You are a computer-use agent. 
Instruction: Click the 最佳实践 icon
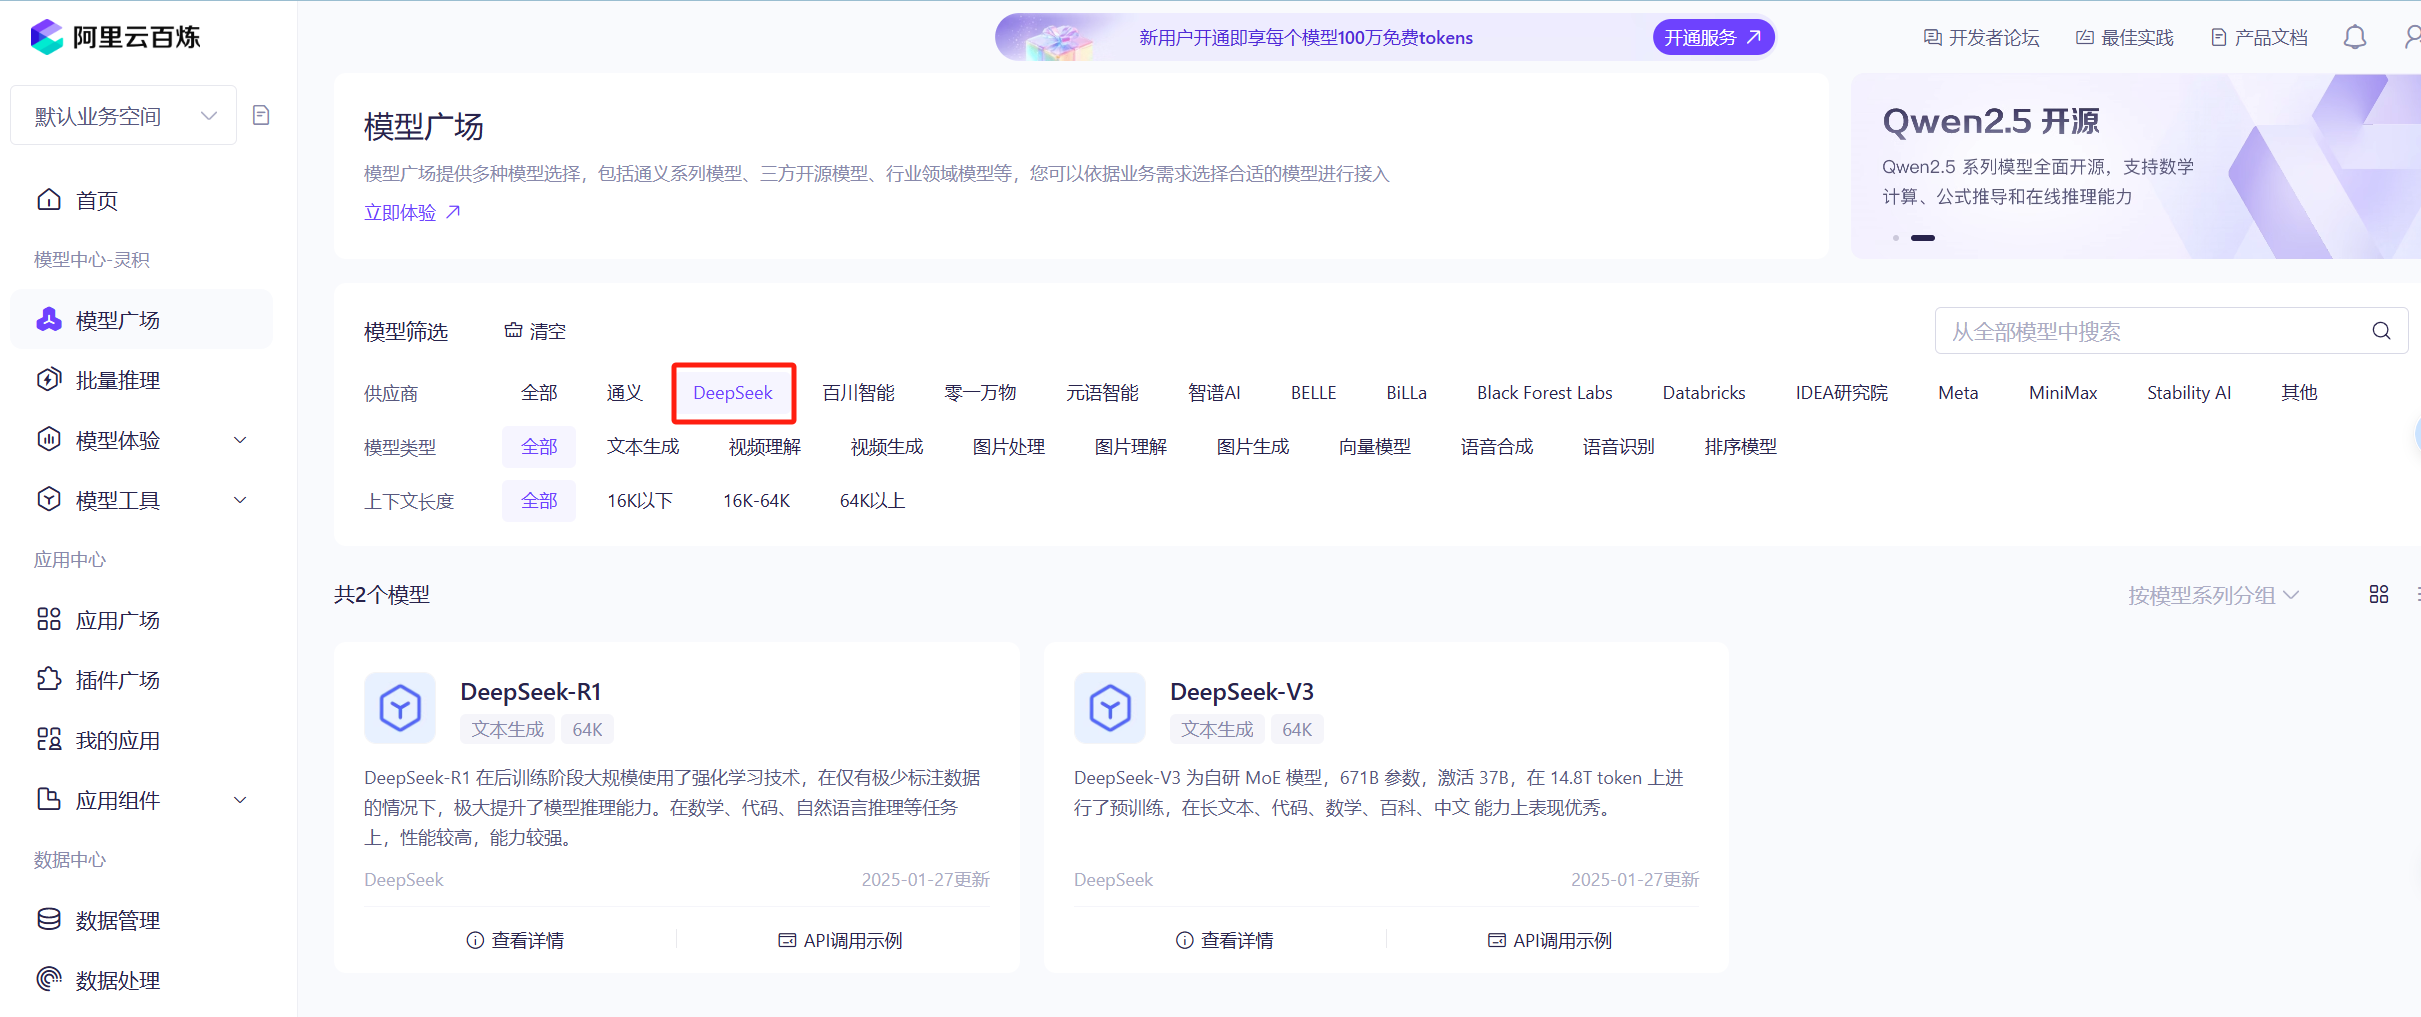(2085, 37)
